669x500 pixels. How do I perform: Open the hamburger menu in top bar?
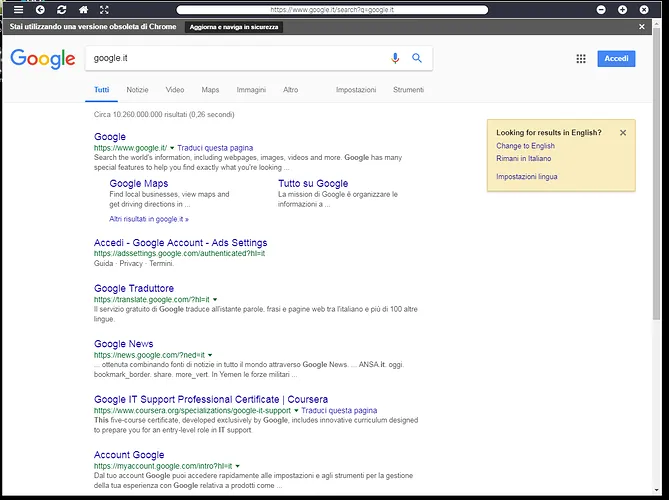point(18,9)
